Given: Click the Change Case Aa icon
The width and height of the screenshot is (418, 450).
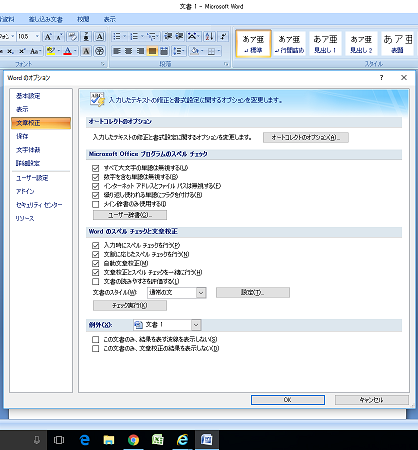Looking at the screenshot, I should click(35, 51).
